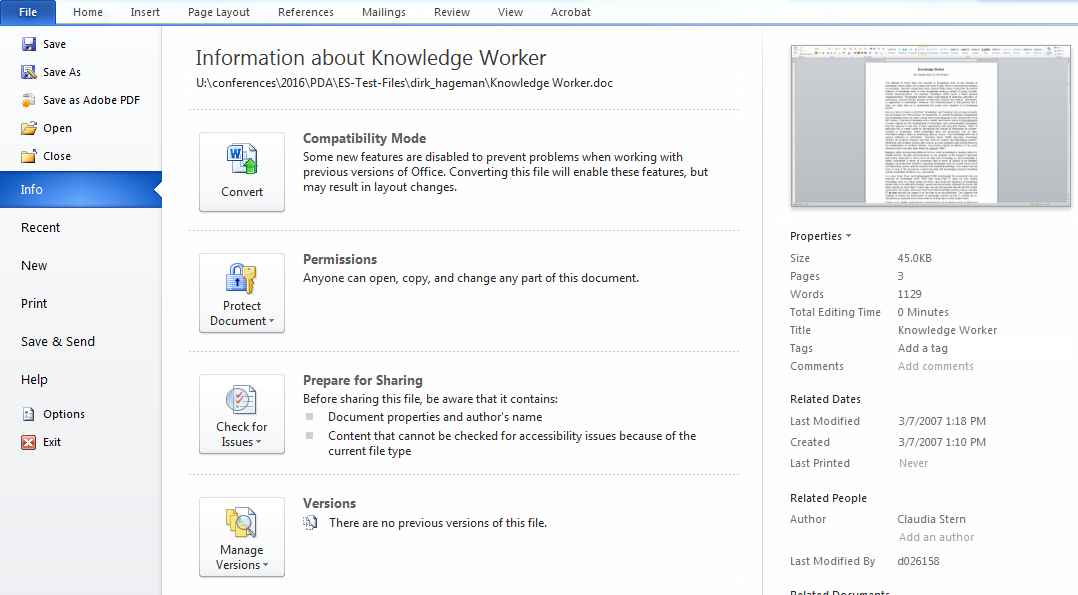1078x595 pixels.
Task: Choose Save & Send in the sidebar
Action: [x=58, y=342]
